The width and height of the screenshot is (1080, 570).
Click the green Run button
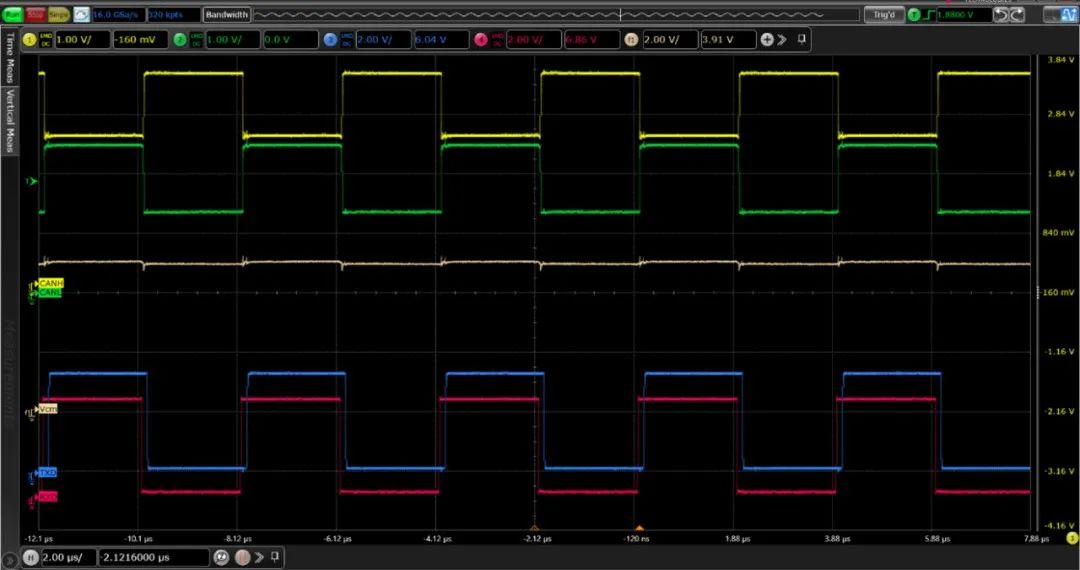point(12,14)
